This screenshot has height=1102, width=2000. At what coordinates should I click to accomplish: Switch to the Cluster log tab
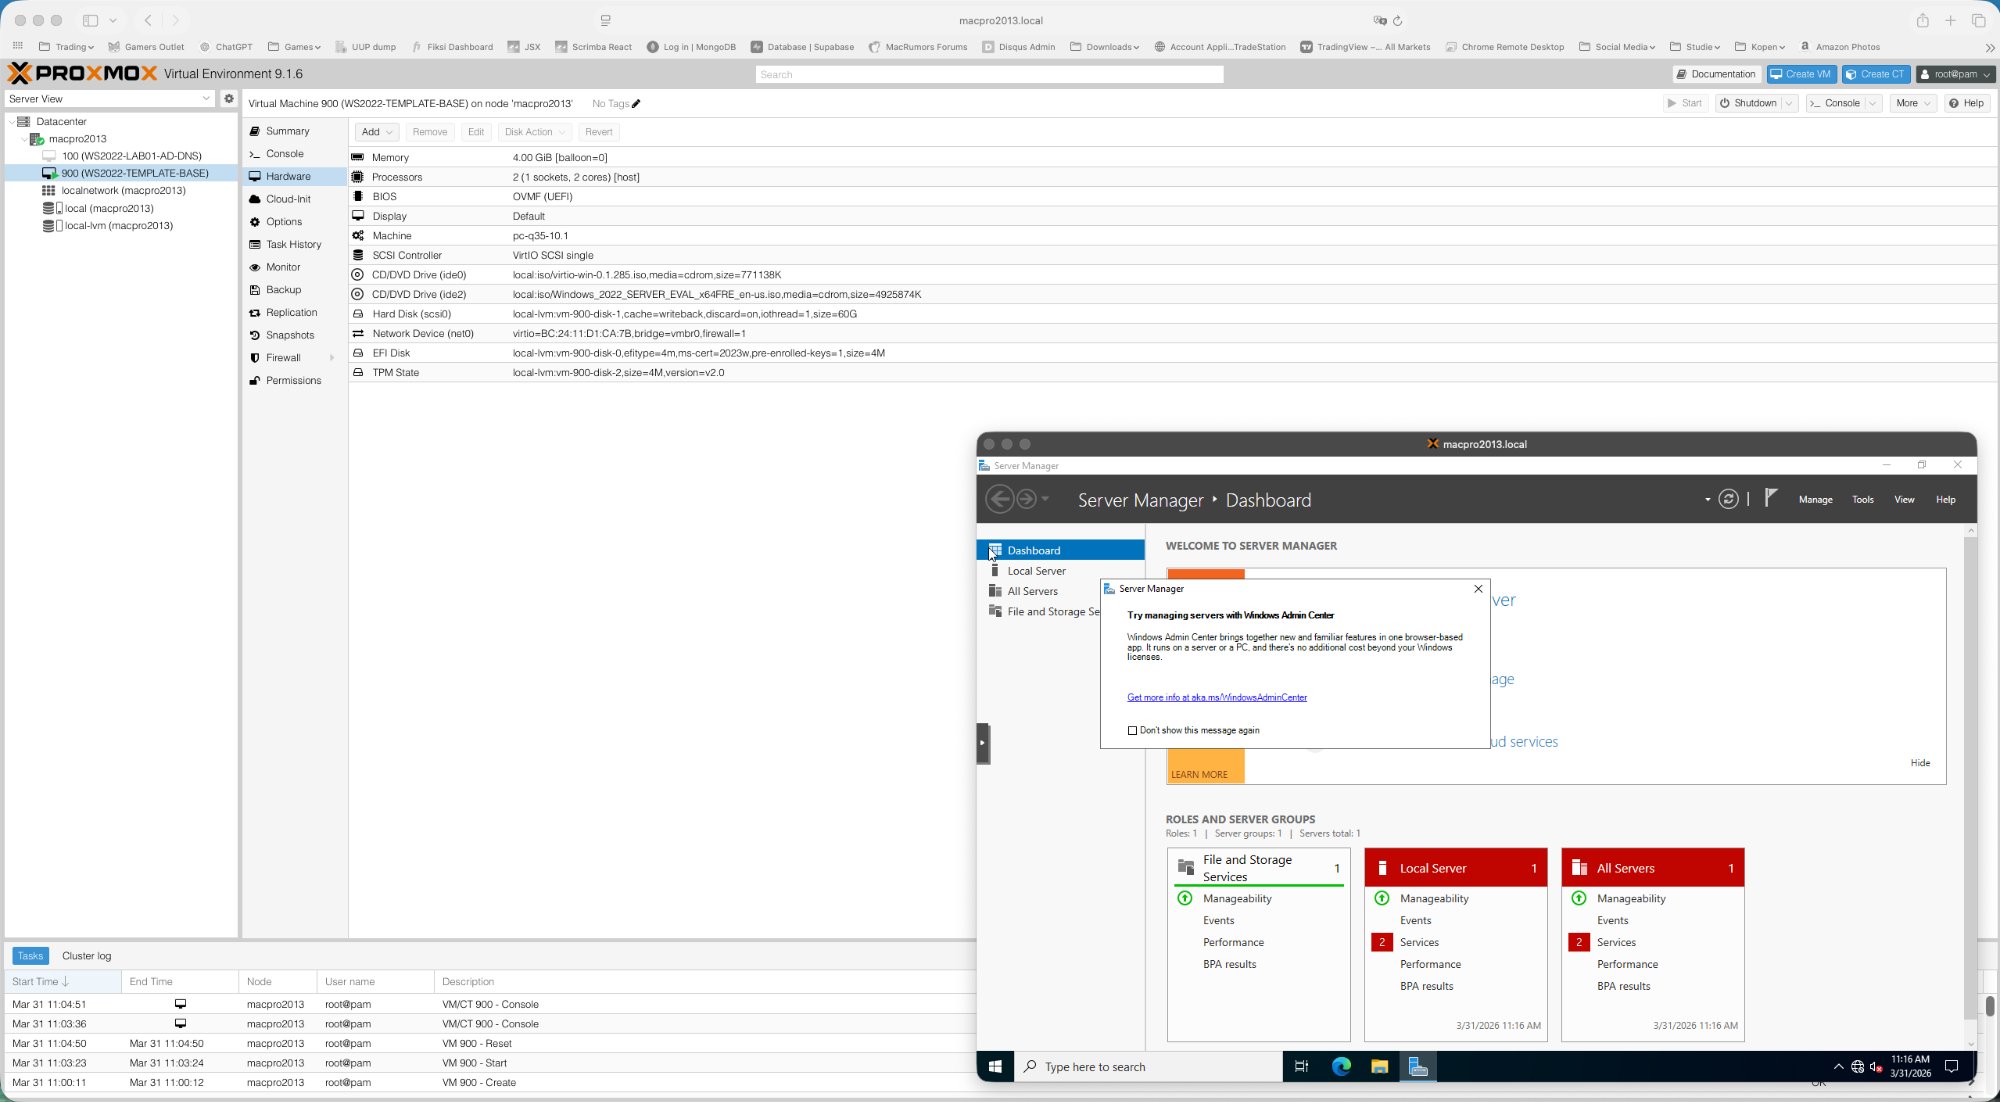point(86,955)
